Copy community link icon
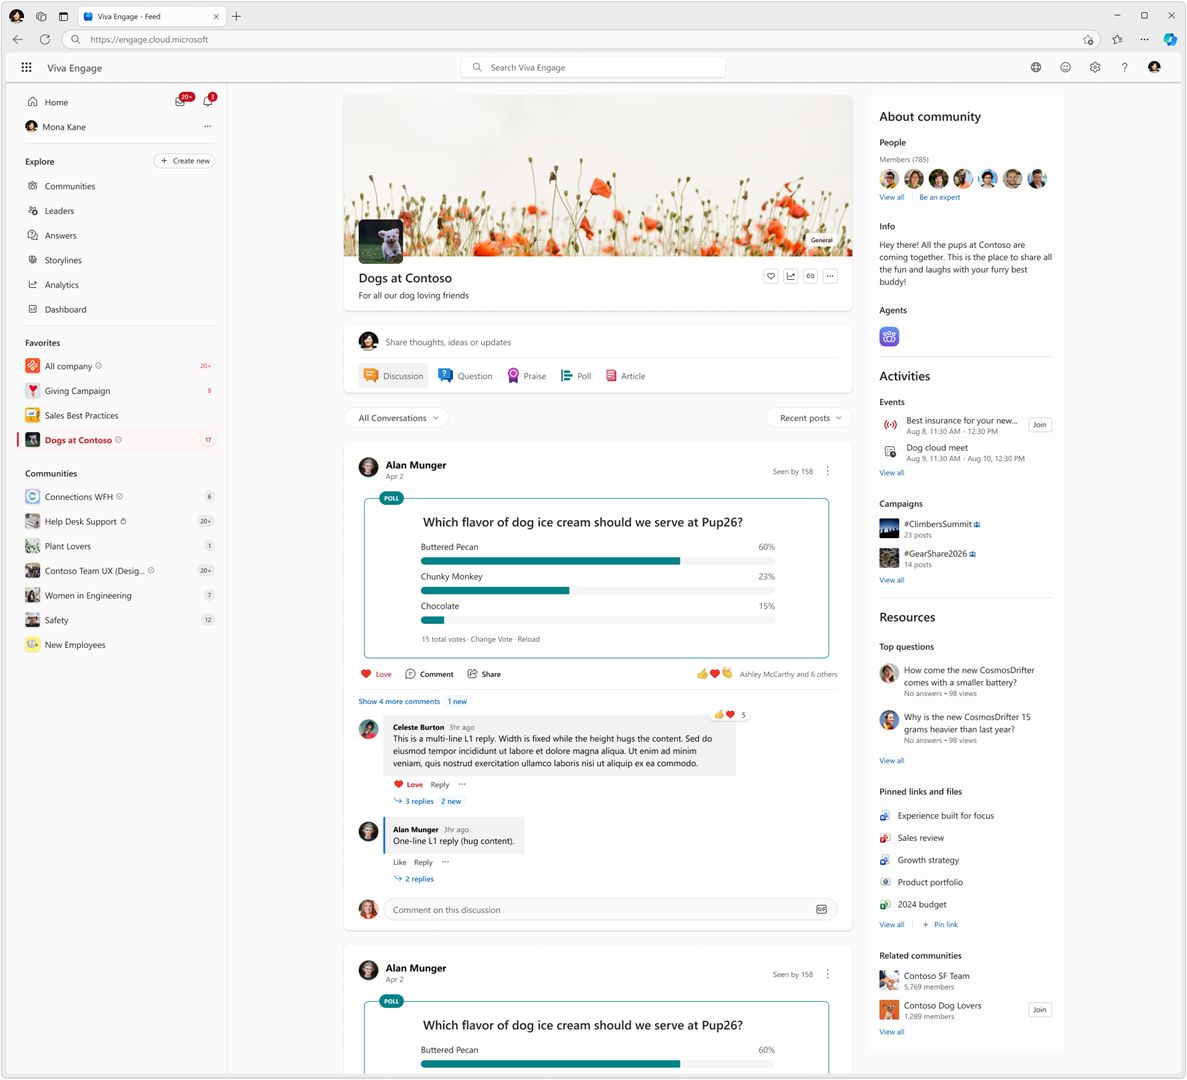1187x1080 pixels. [x=810, y=276]
